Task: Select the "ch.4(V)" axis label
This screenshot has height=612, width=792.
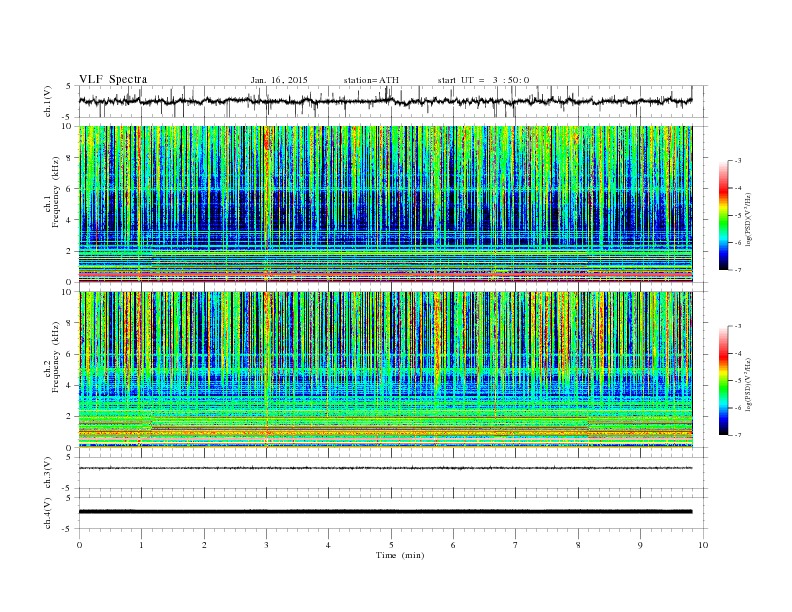Action: [48, 513]
